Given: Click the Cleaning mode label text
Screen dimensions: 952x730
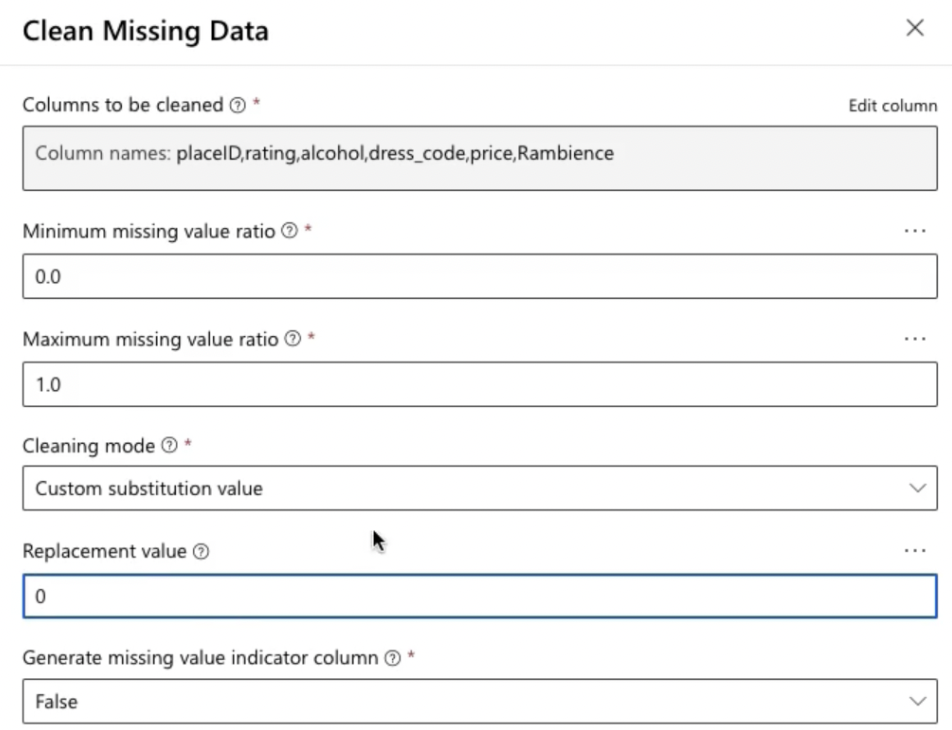Looking at the screenshot, I should coord(88,446).
